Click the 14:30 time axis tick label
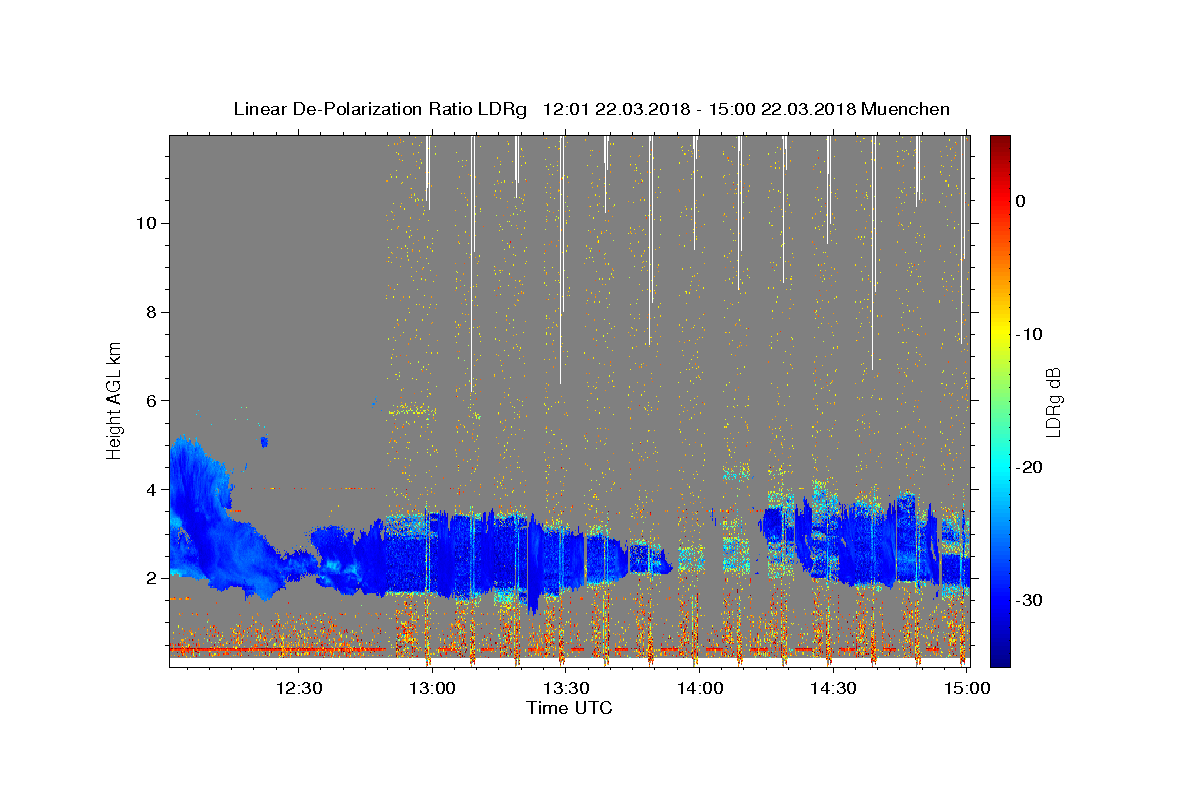This screenshot has width=1200, height=800. point(833,688)
